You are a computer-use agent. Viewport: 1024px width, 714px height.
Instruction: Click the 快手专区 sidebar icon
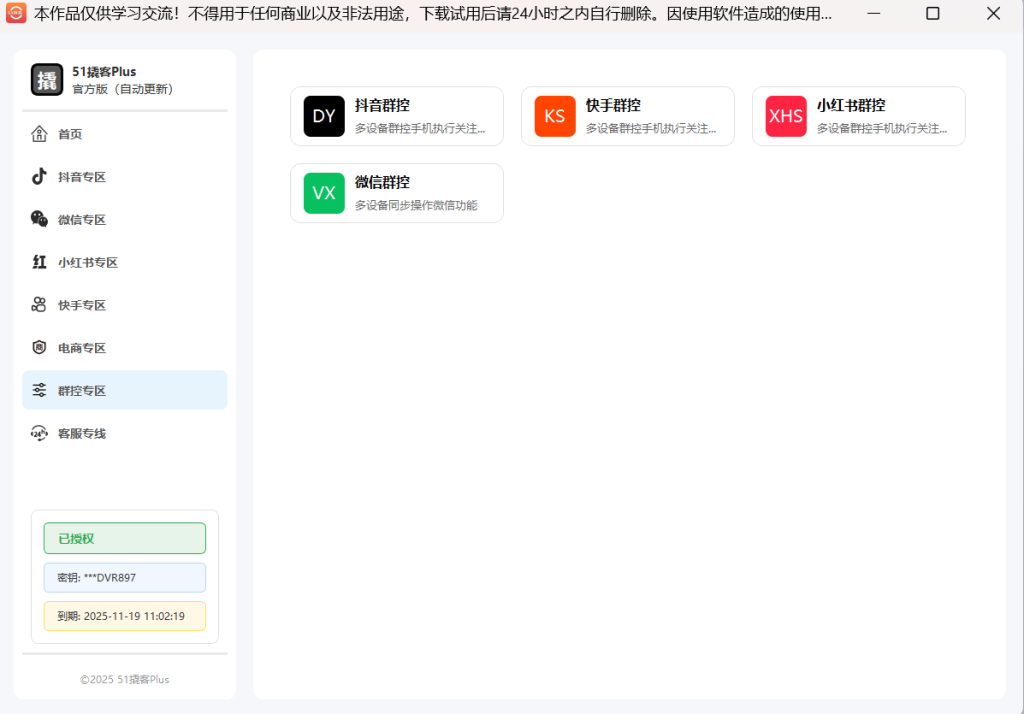point(39,305)
